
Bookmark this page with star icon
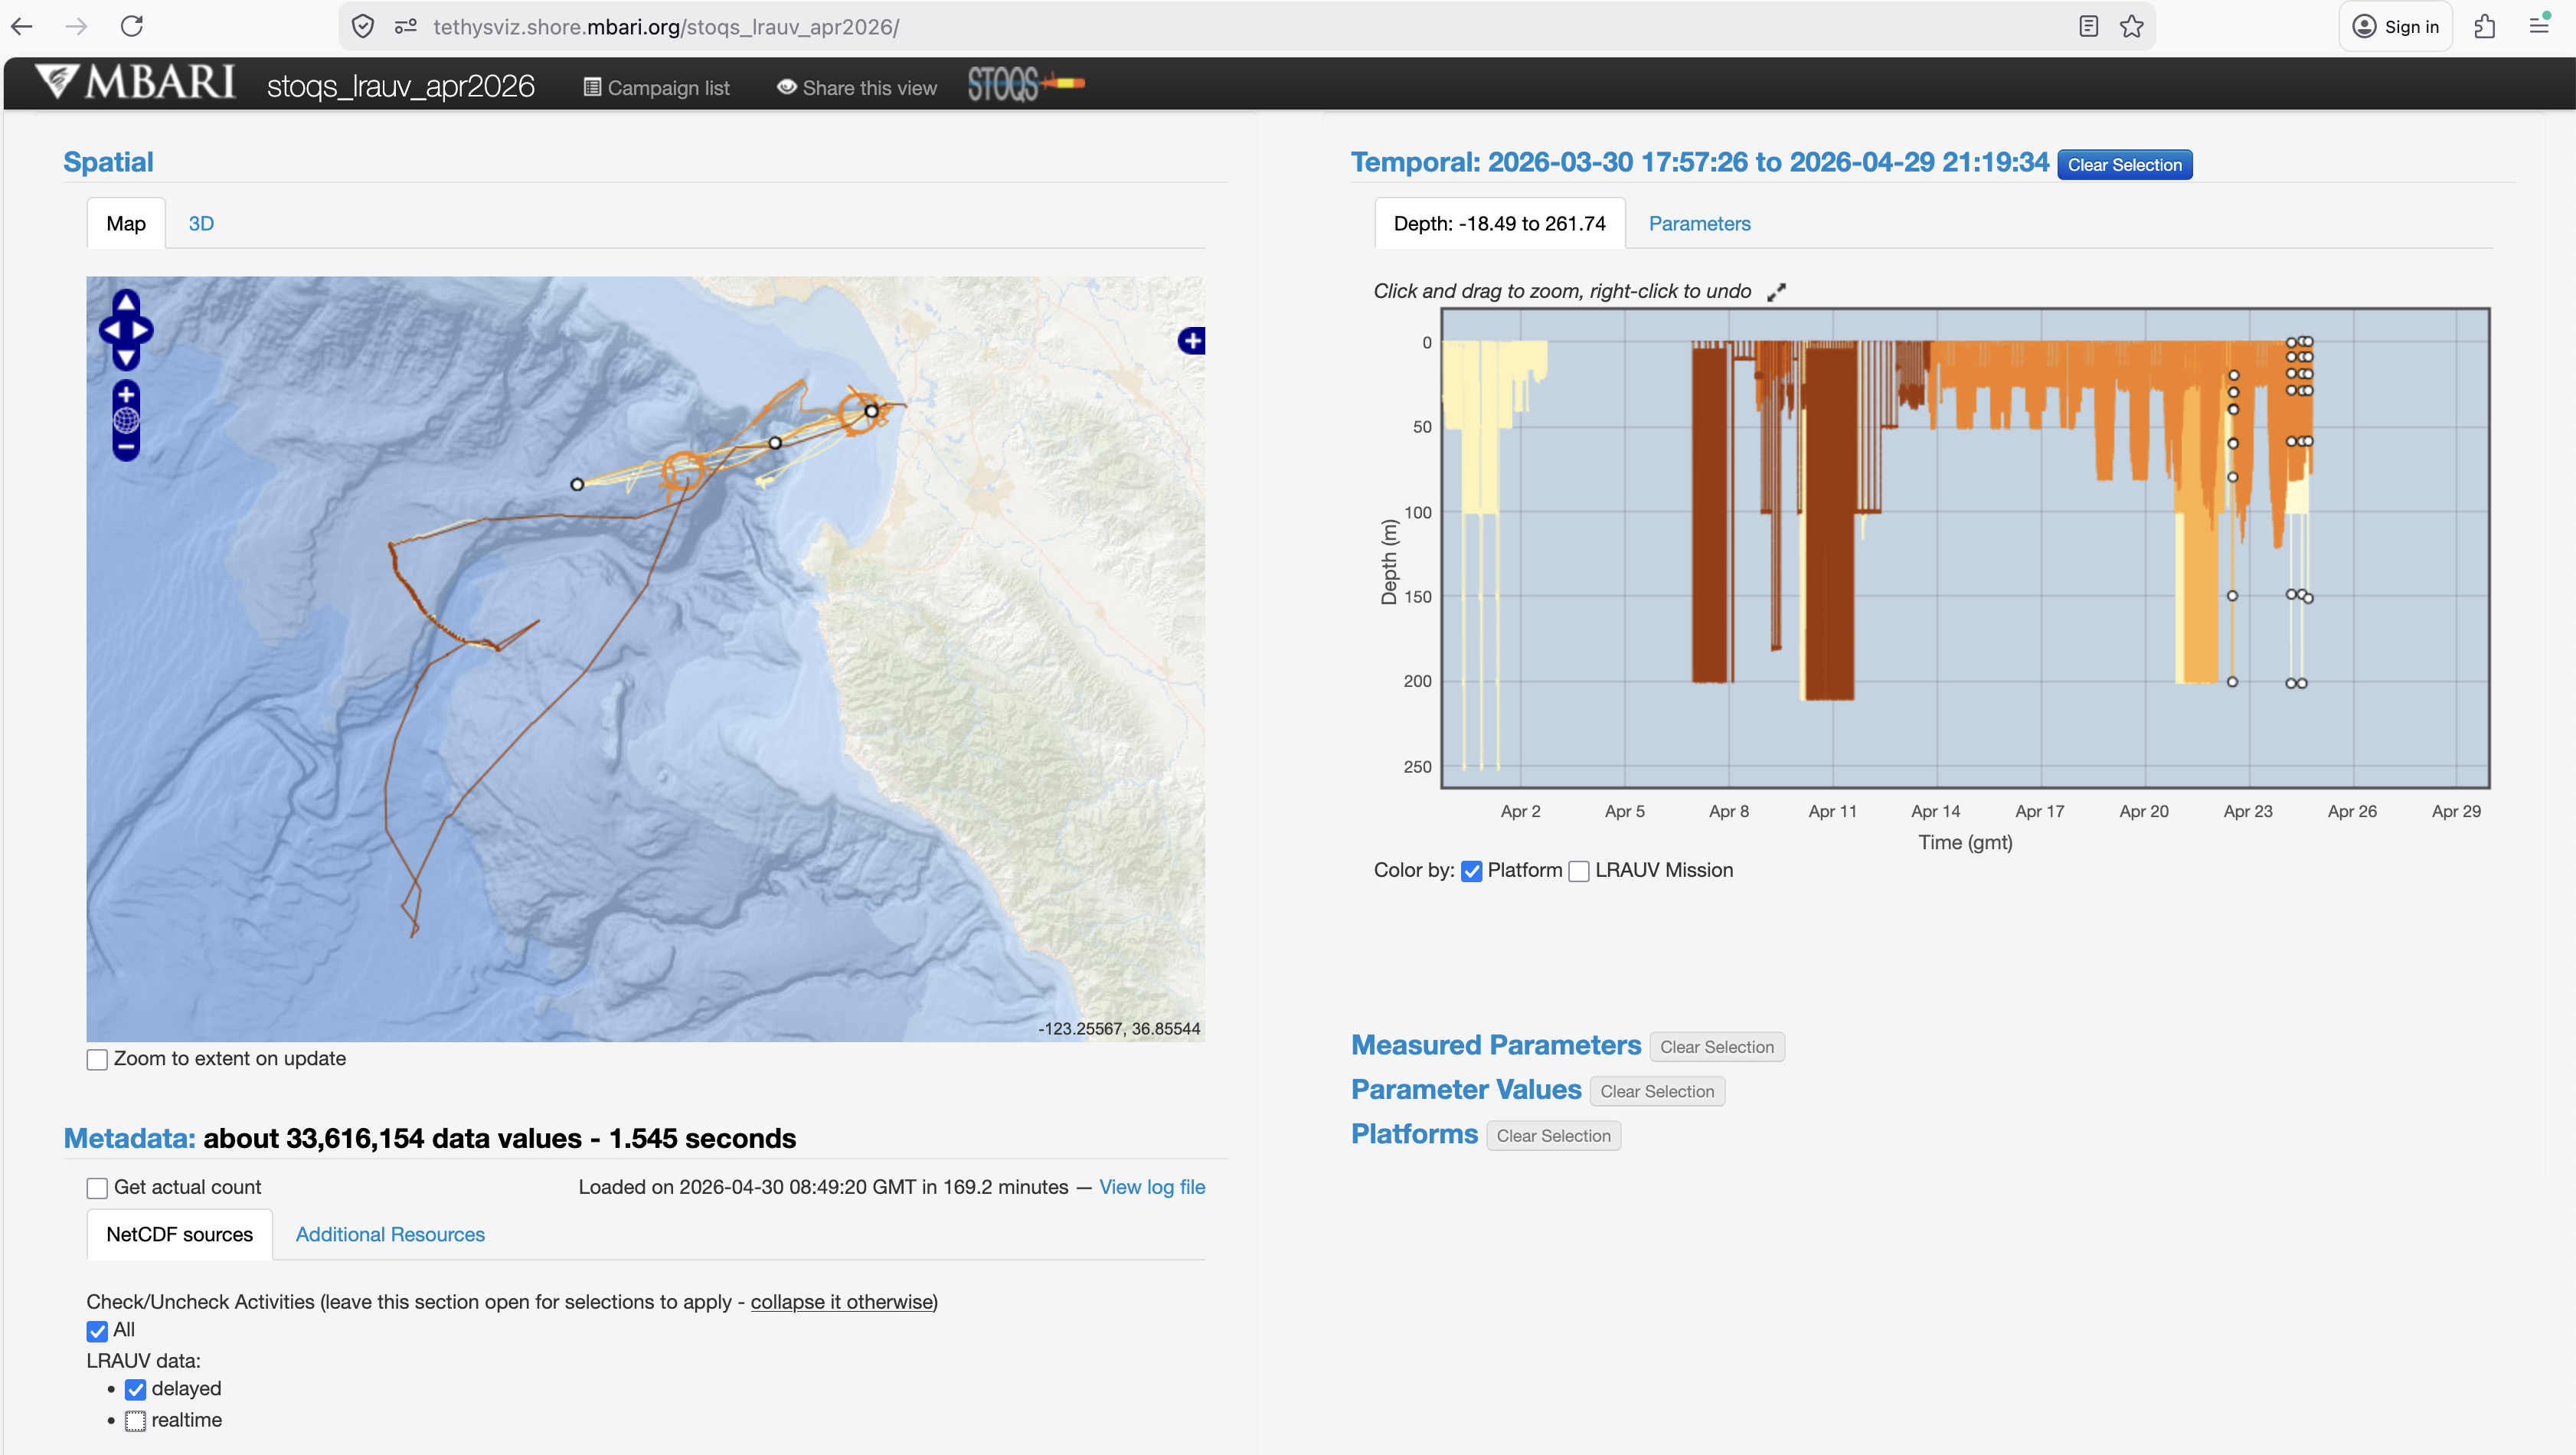(2132, 27)
